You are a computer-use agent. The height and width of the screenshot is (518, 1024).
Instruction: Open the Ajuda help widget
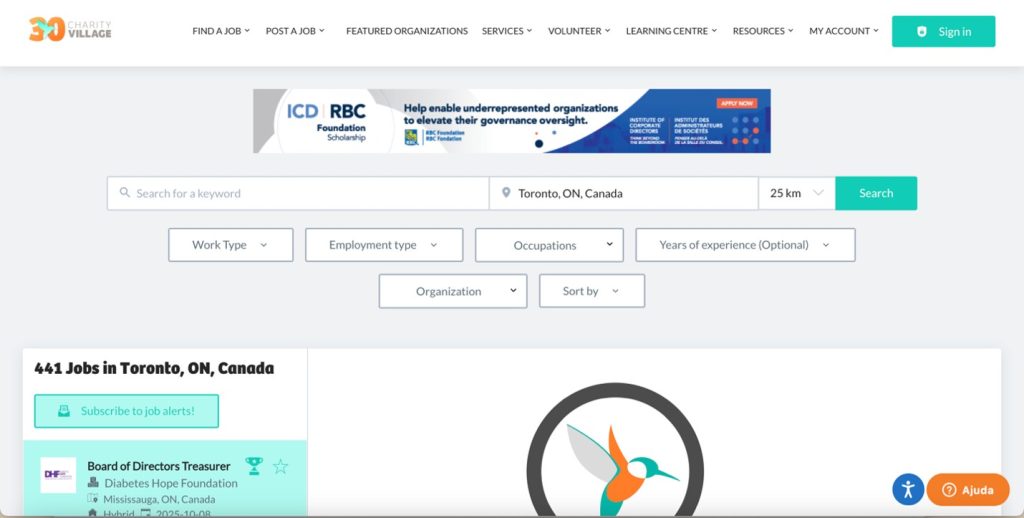pos(968,490)
